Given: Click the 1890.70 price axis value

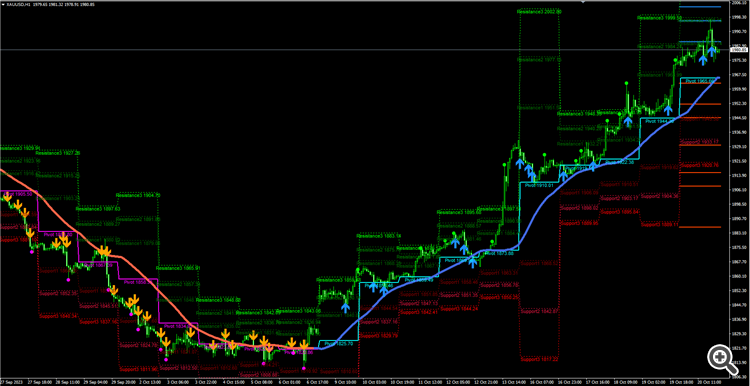Looking at the screenshot, I should click(738, 219).
